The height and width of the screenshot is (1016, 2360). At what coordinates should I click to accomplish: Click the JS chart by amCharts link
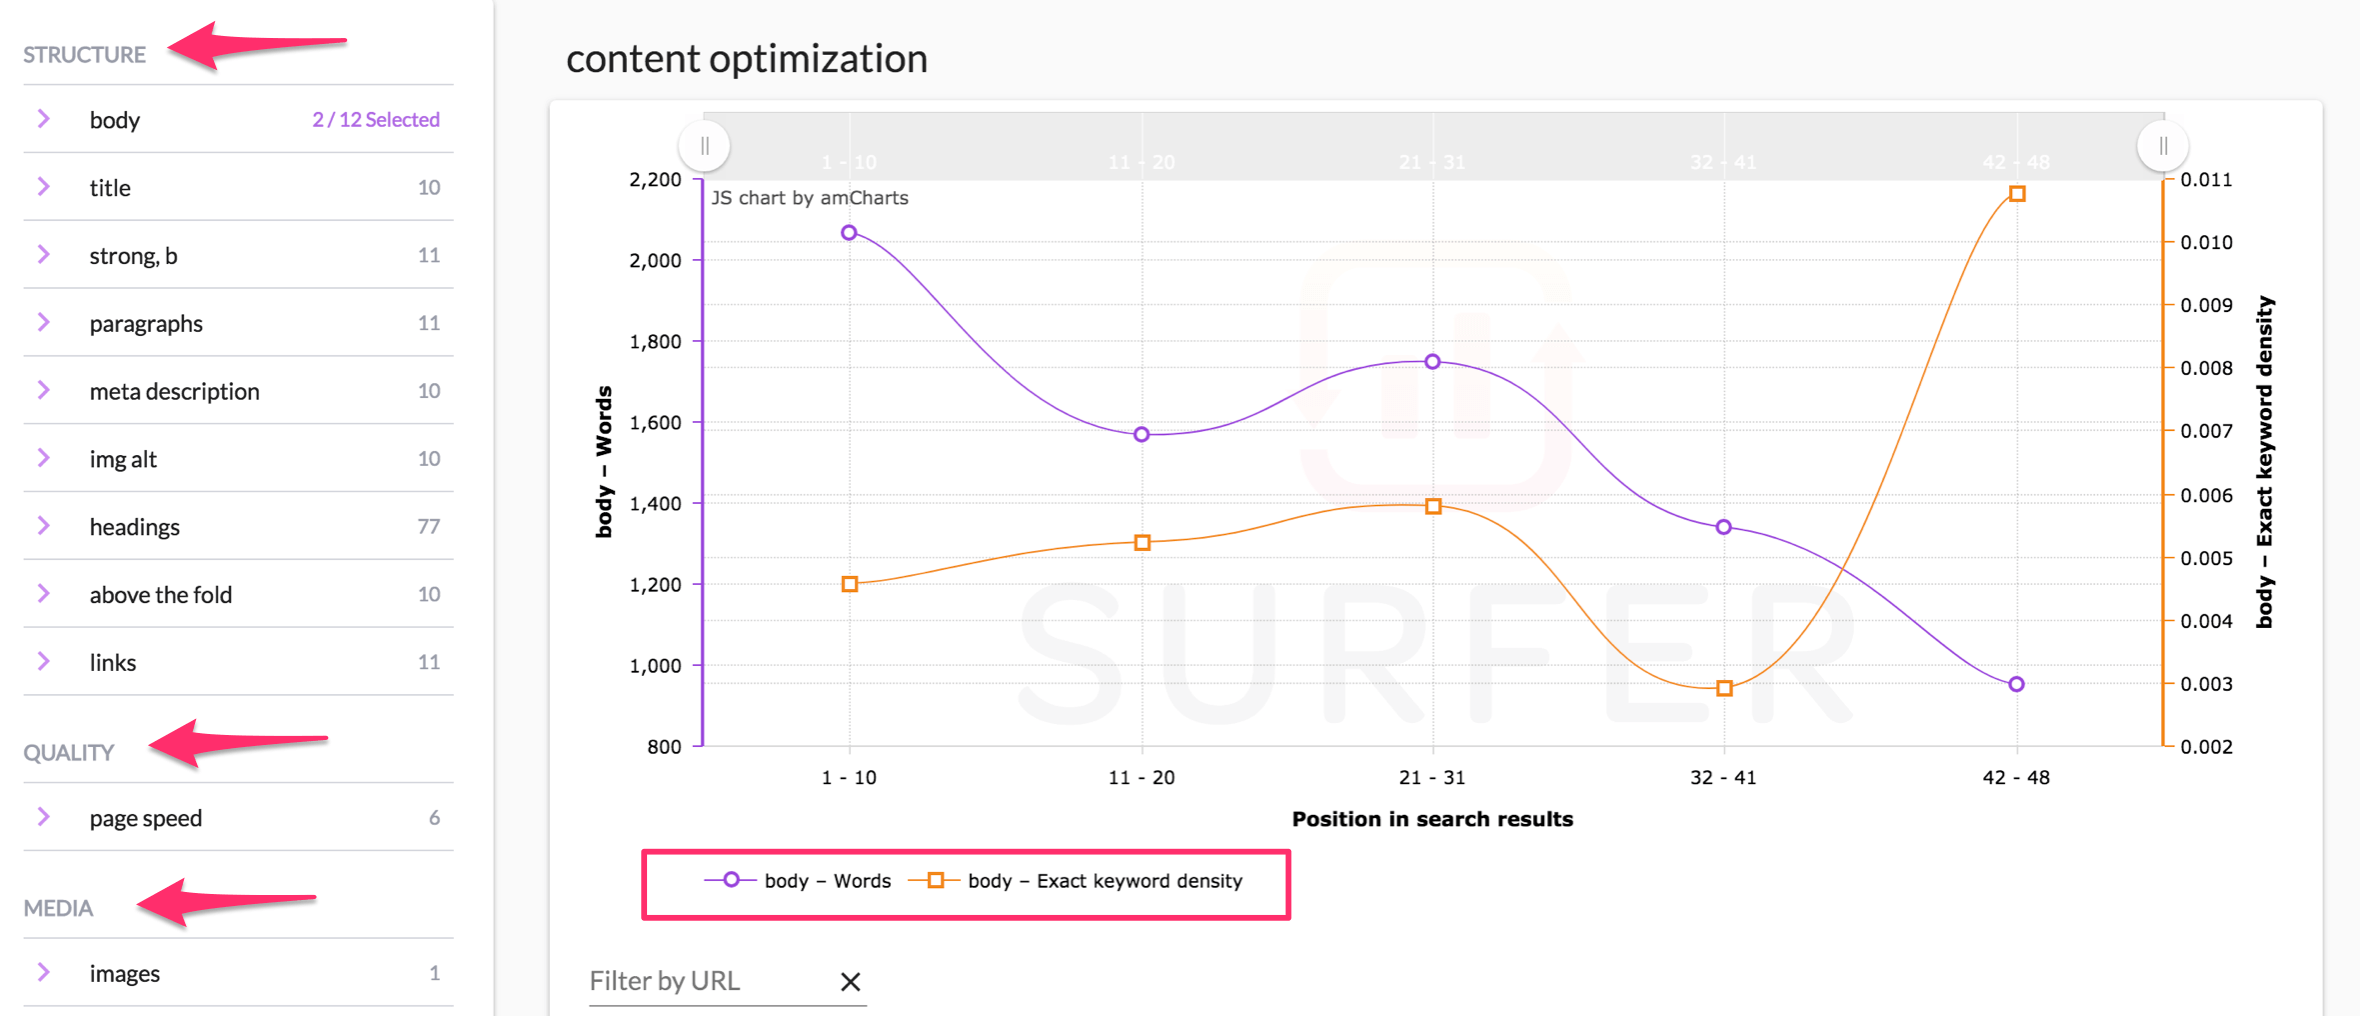pyautogui.click(x=809, y=198)
